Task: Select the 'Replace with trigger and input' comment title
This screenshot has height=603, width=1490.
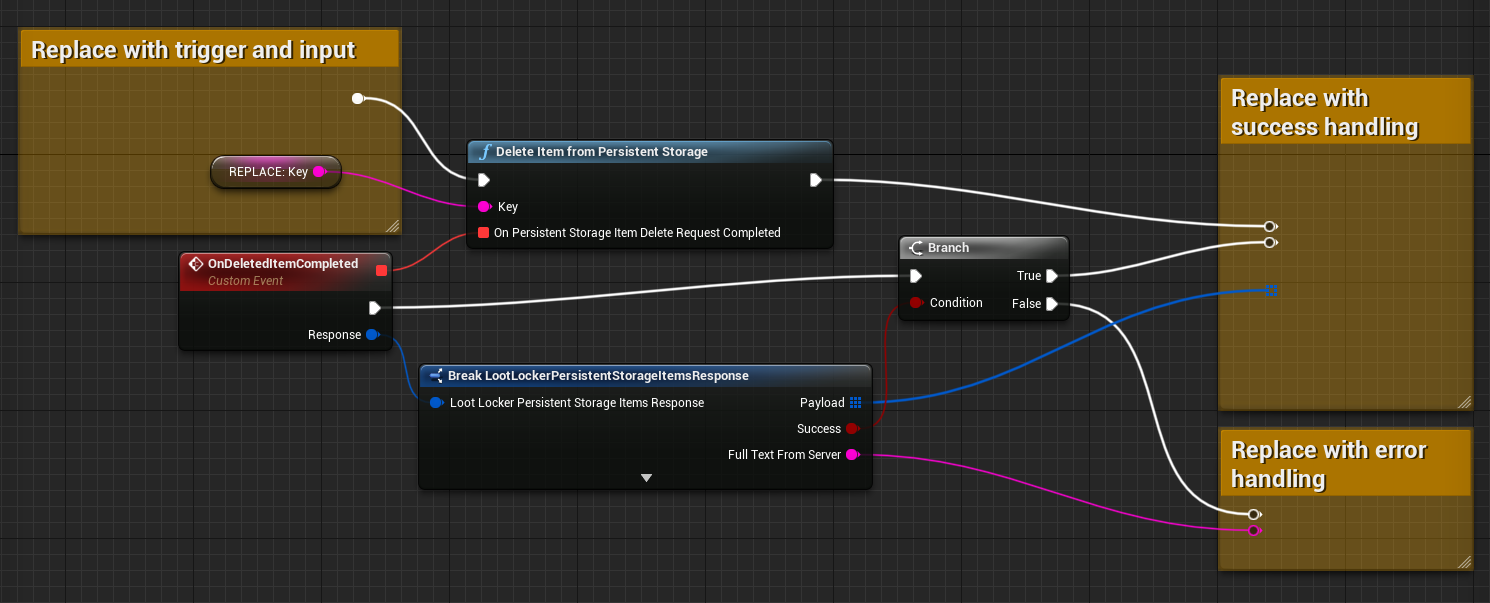Action: [193, 49]
